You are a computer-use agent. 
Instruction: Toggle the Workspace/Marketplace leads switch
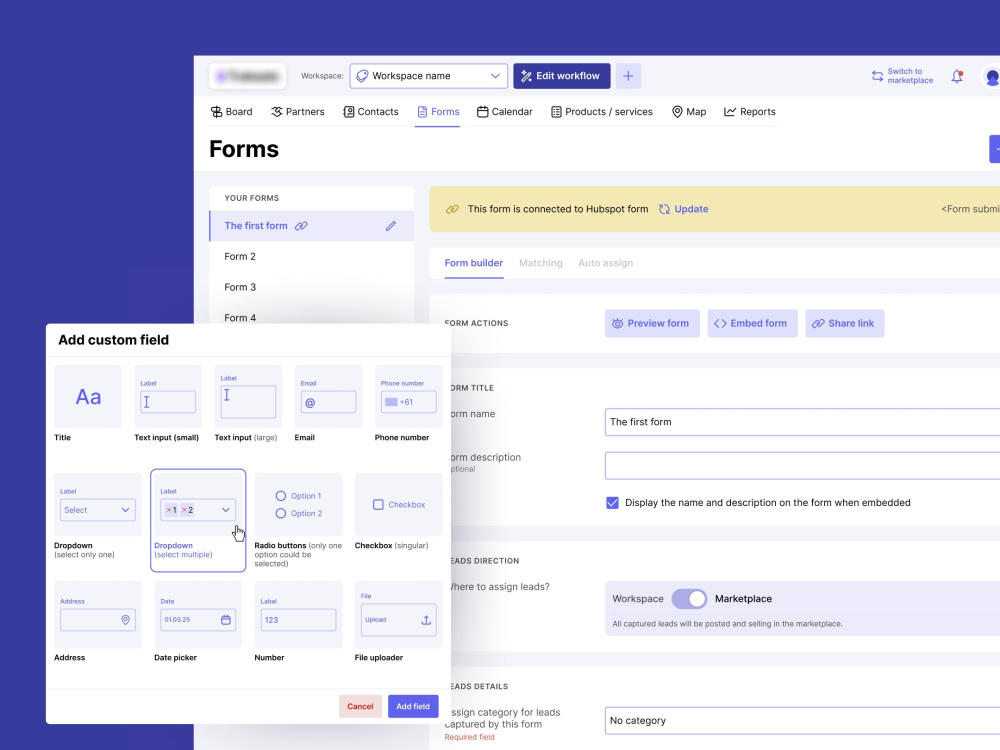[x=689, y=599]
